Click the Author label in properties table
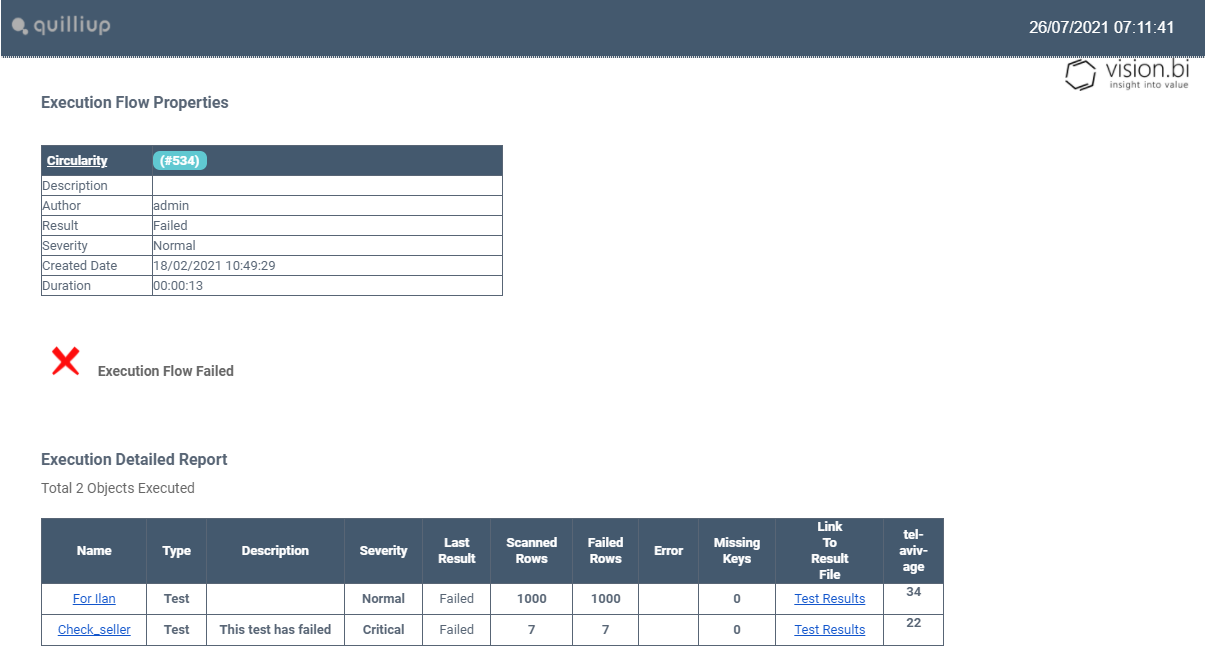 [62, 206]
